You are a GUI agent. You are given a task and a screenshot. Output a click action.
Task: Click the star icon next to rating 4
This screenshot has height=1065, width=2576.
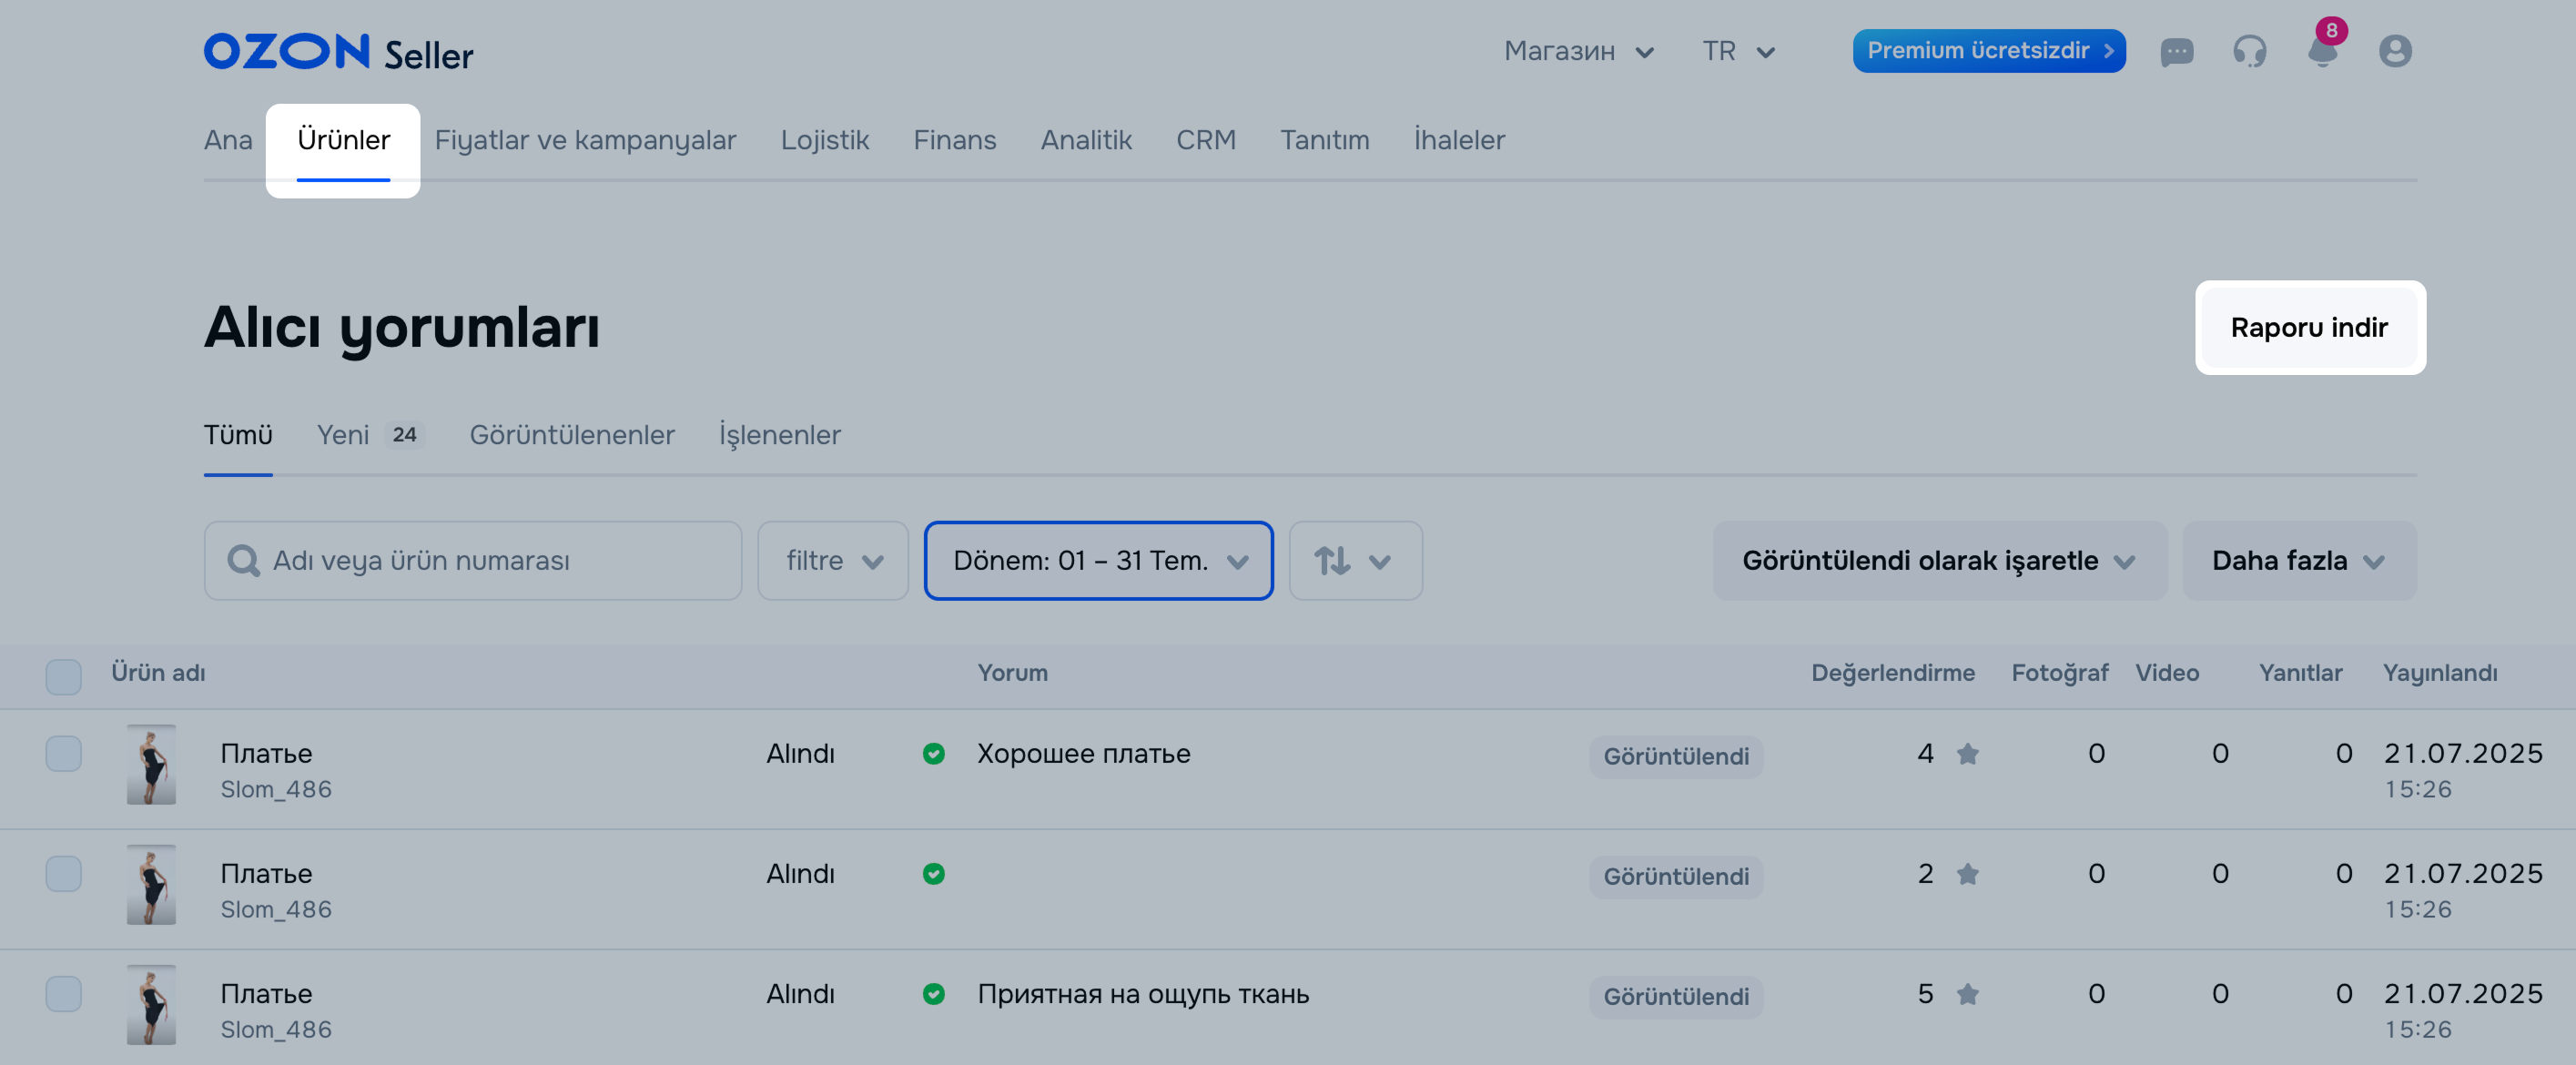pyautogui.click(x=1967, y=754)
